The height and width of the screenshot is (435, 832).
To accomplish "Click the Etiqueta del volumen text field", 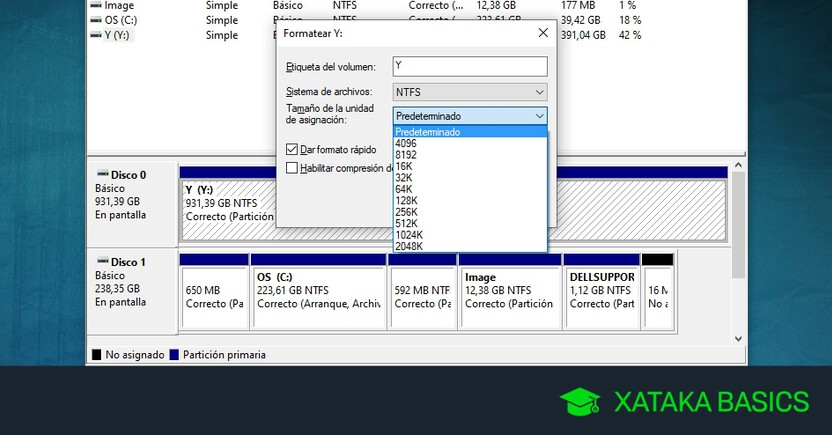I will coord(470,66).
